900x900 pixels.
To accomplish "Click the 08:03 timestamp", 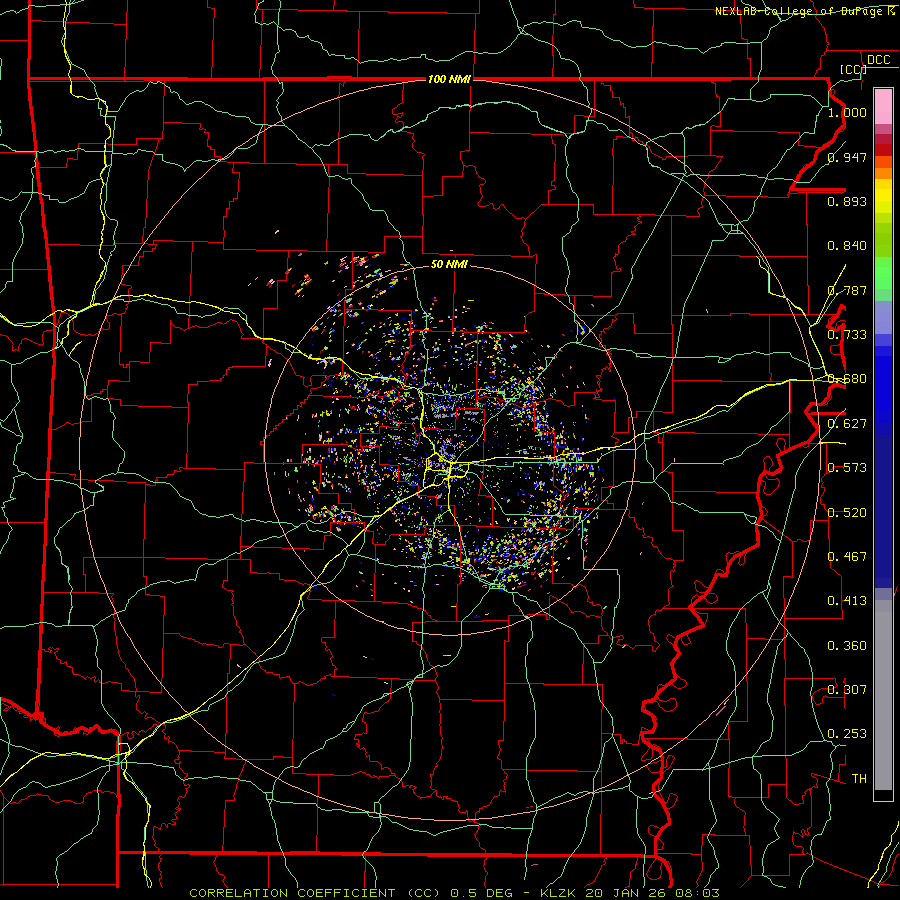I will pyautogui.click(x=696, y=893).
